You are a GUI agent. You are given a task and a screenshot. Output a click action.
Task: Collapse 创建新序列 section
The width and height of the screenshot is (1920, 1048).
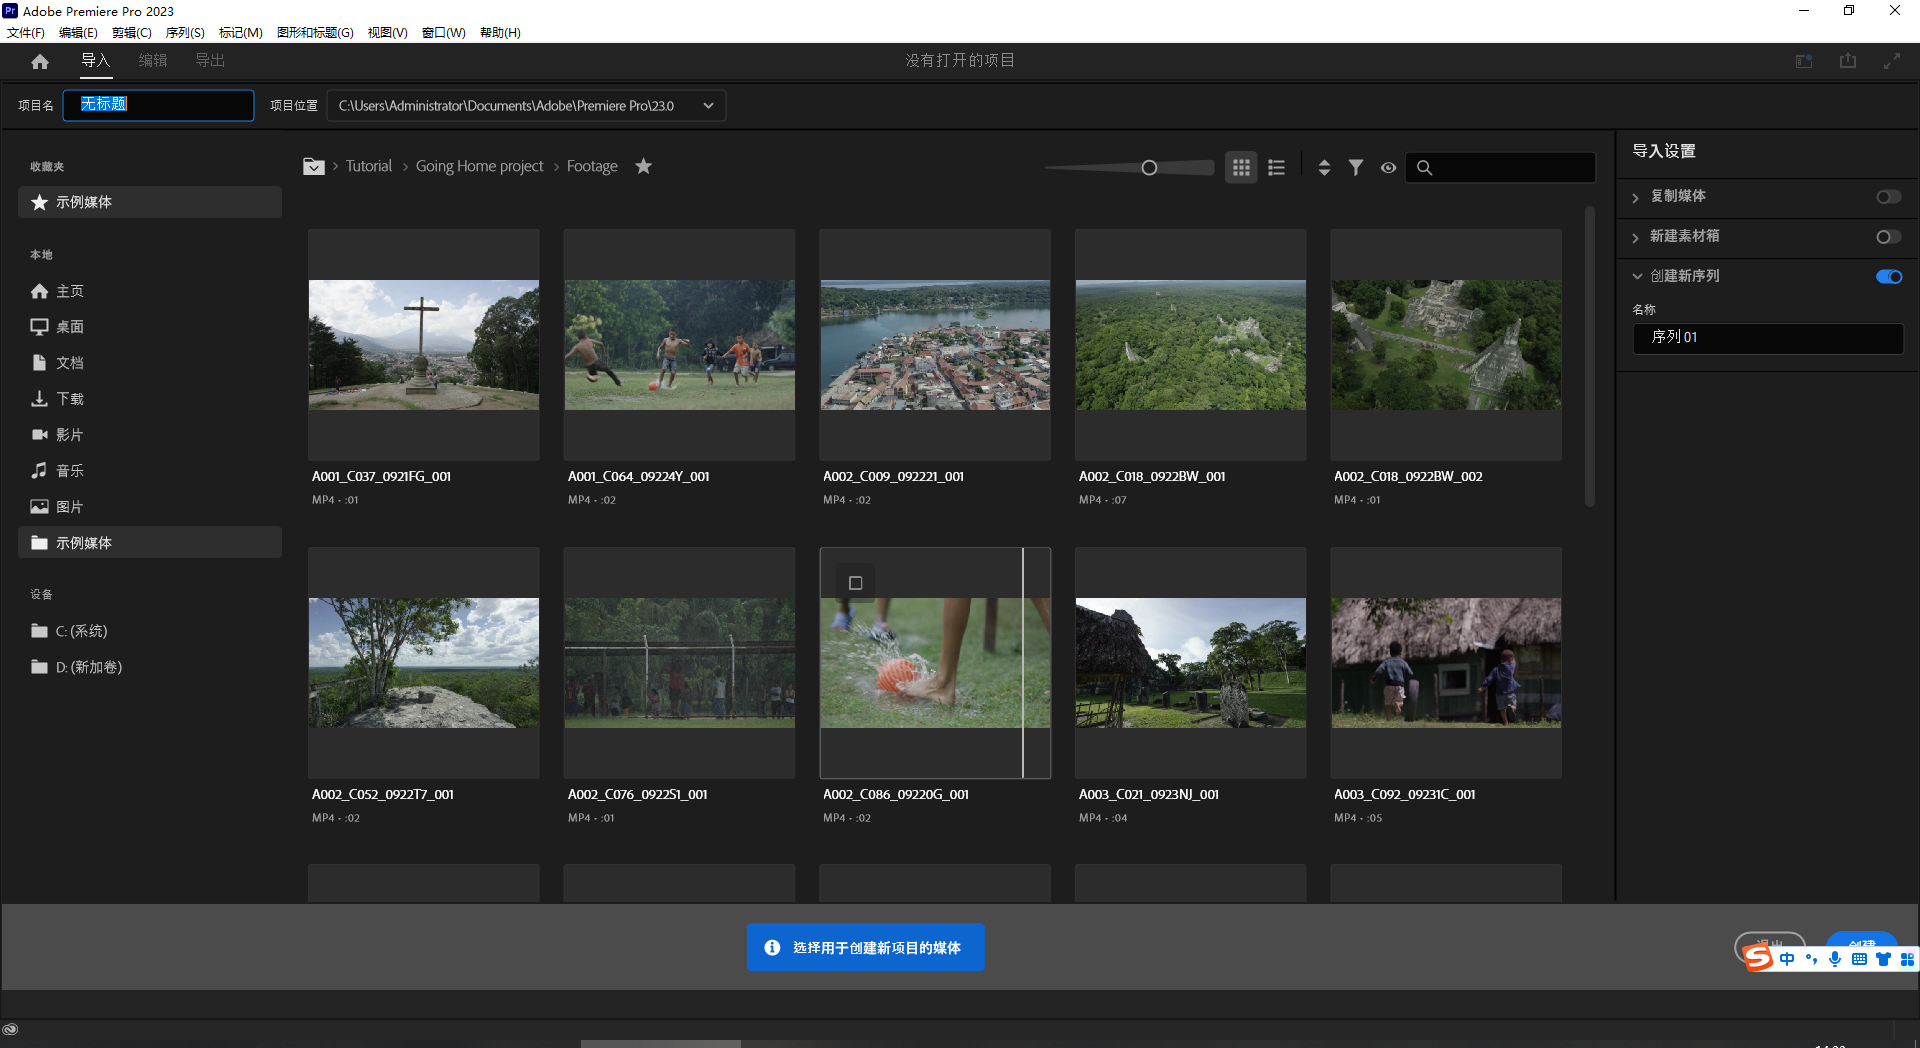pos(1637,277)
